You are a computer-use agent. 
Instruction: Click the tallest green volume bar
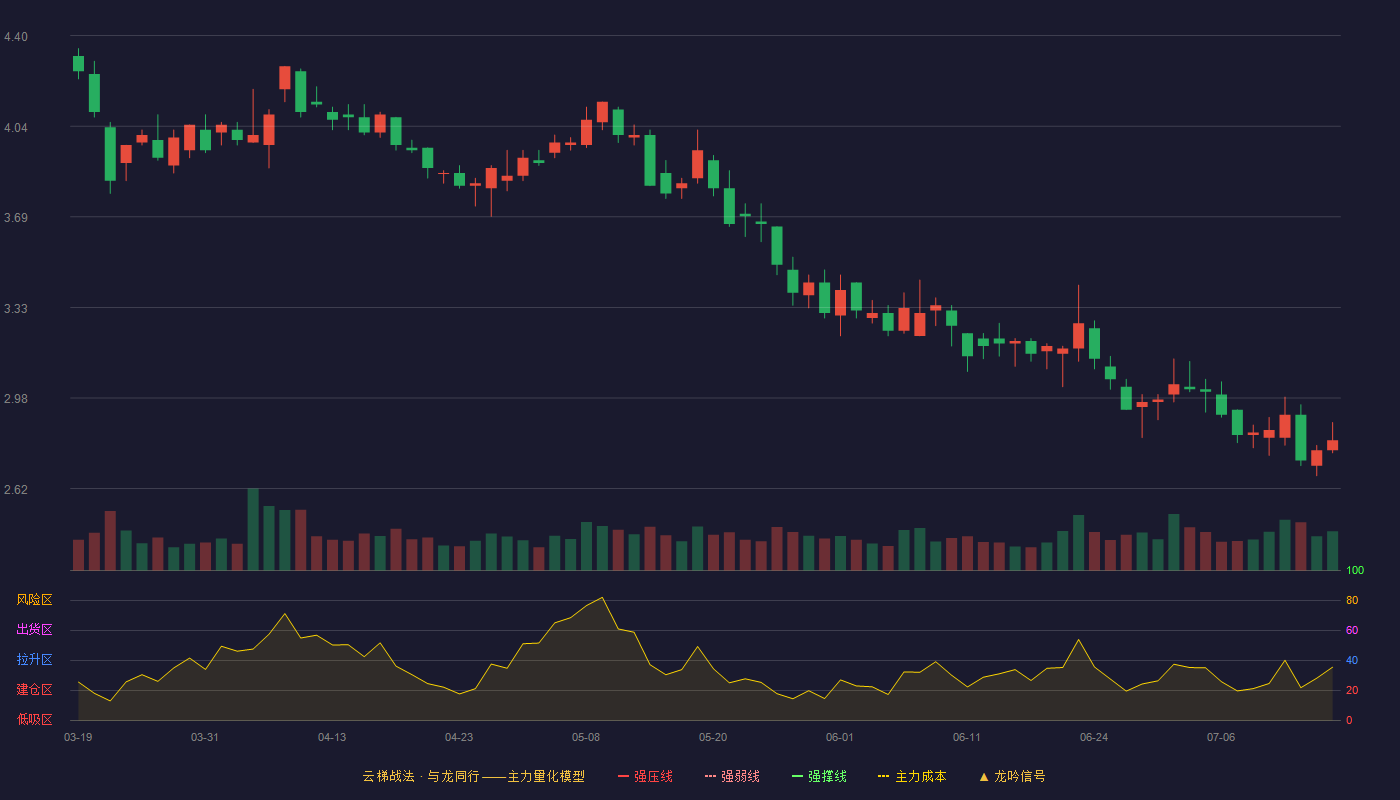point(253,529)
